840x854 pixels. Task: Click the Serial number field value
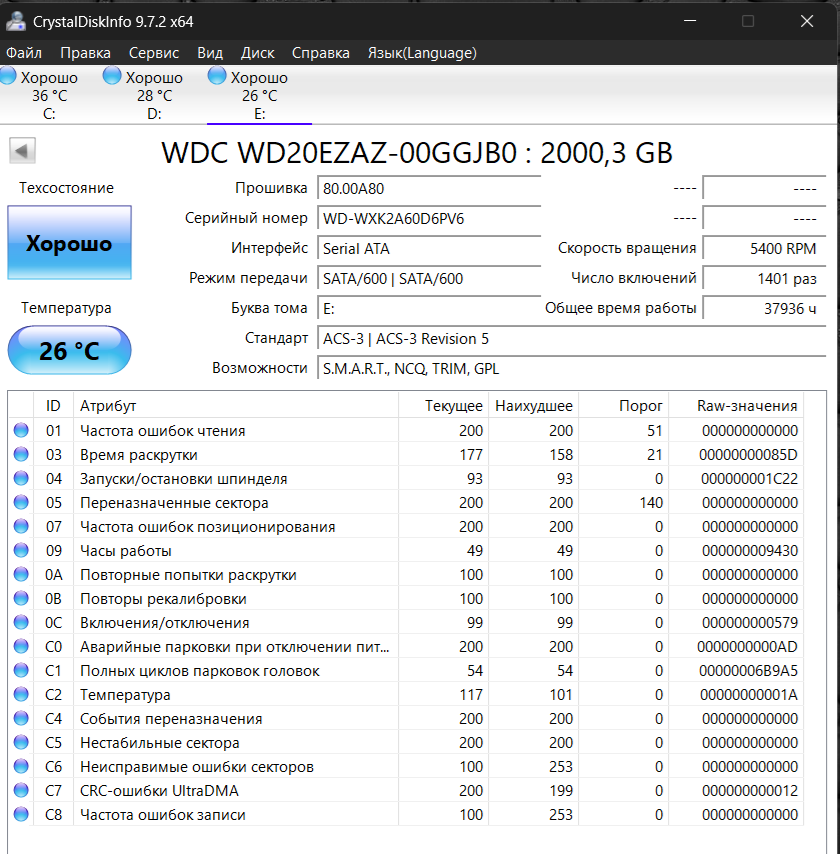[428, 218]
